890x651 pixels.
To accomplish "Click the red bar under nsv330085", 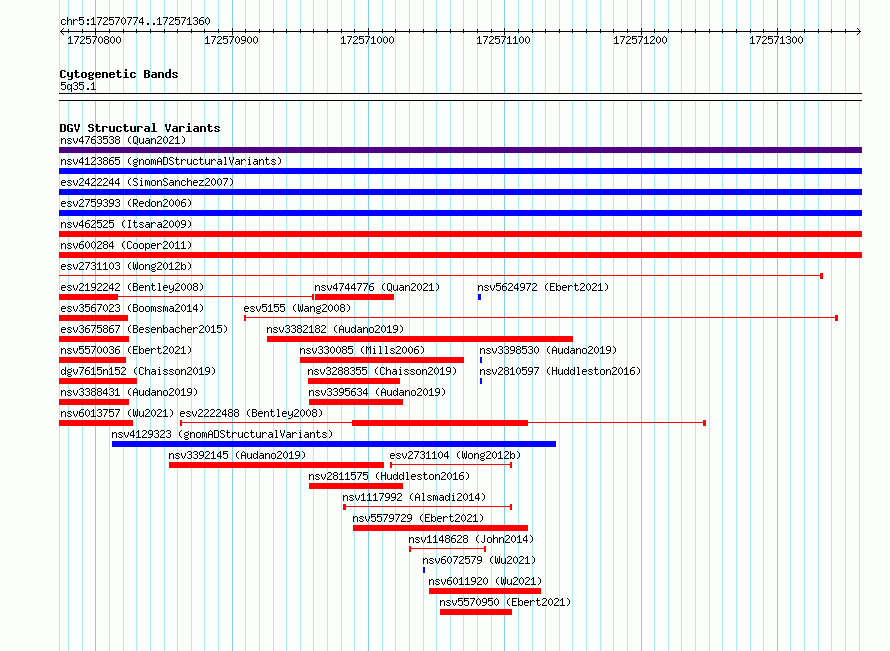I will [x=381, y=360].
